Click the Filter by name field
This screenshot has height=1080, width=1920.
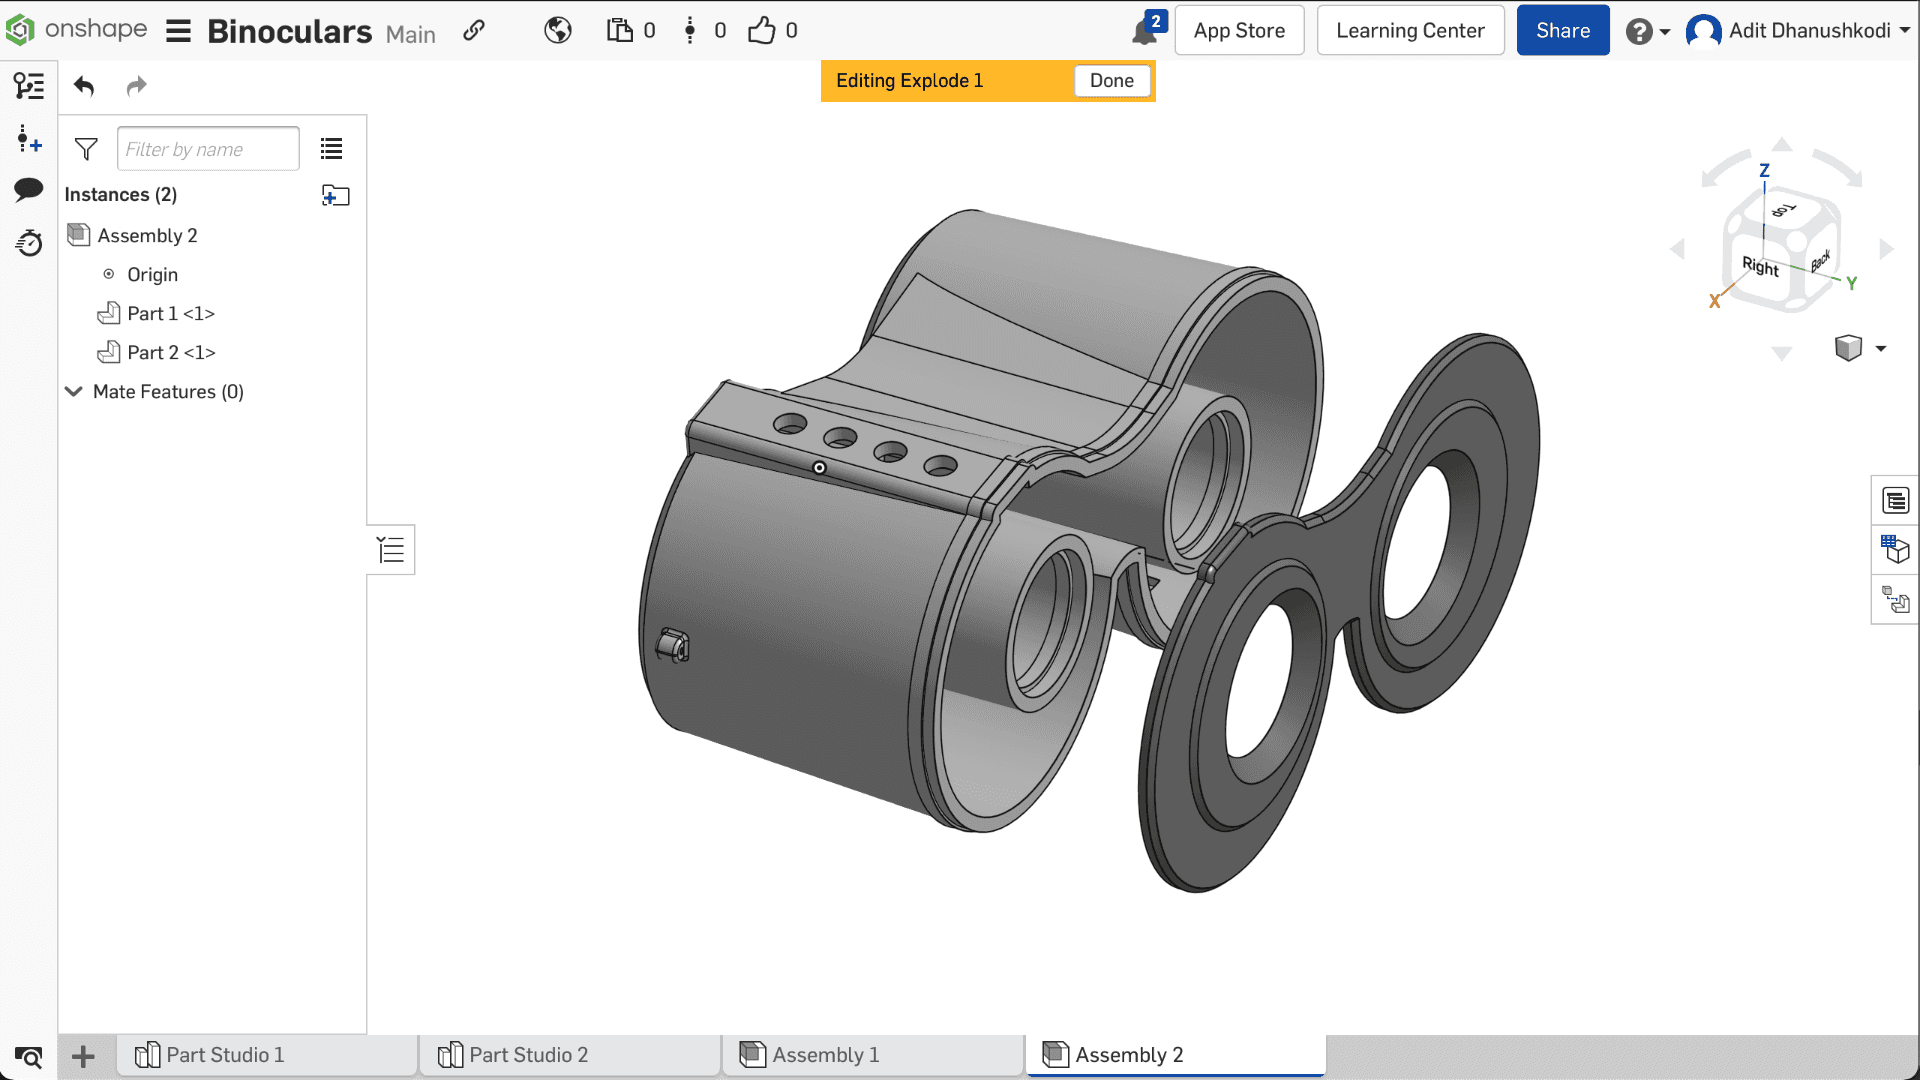208,149
